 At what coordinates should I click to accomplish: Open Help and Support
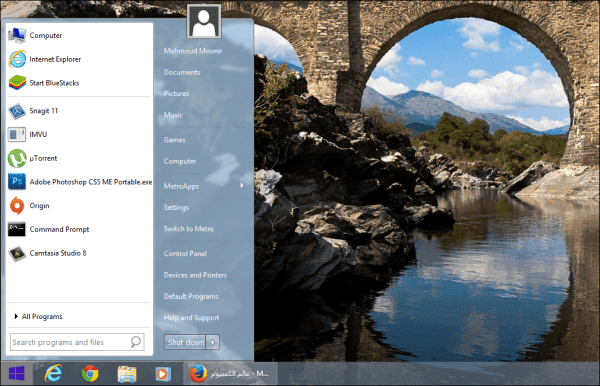coord(191,318)
